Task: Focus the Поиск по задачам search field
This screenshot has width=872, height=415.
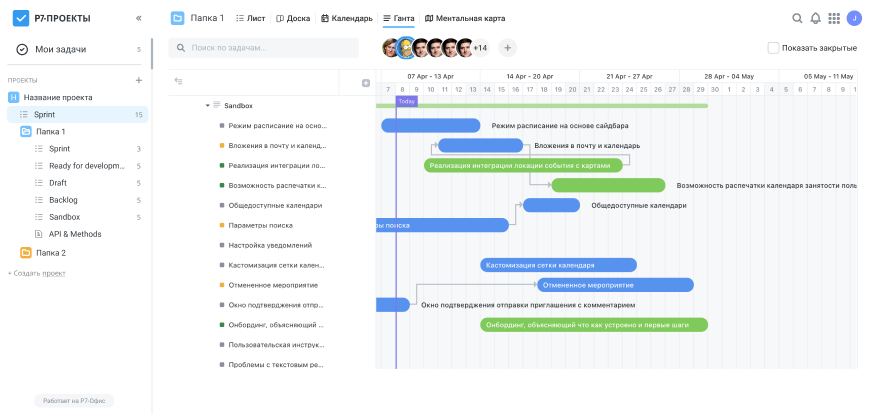Action: coord(264,48)
